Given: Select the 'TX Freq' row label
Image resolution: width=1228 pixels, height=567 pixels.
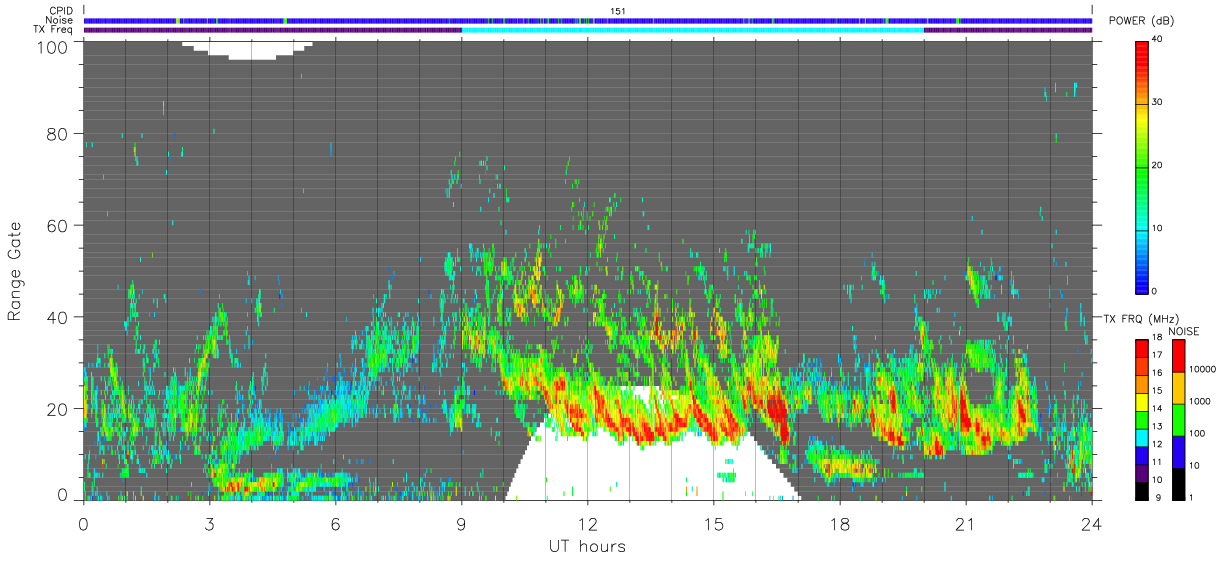Looking at the screenshot, I should point(54,30).
